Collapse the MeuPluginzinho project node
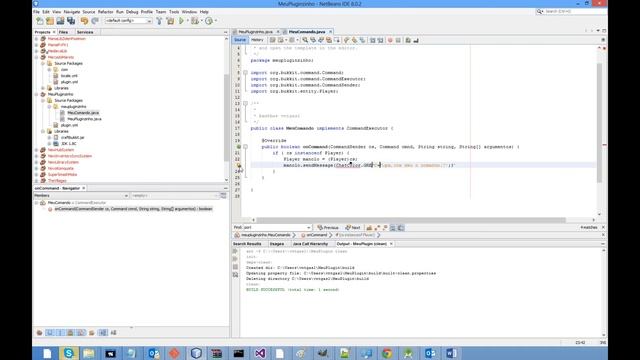 [x=36, y=94]
